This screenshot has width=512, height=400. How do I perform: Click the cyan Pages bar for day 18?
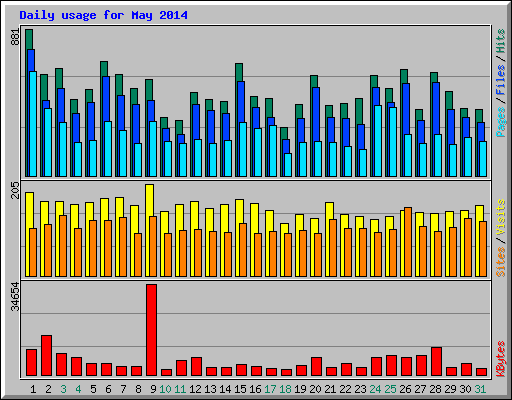(x=288, y=165)
